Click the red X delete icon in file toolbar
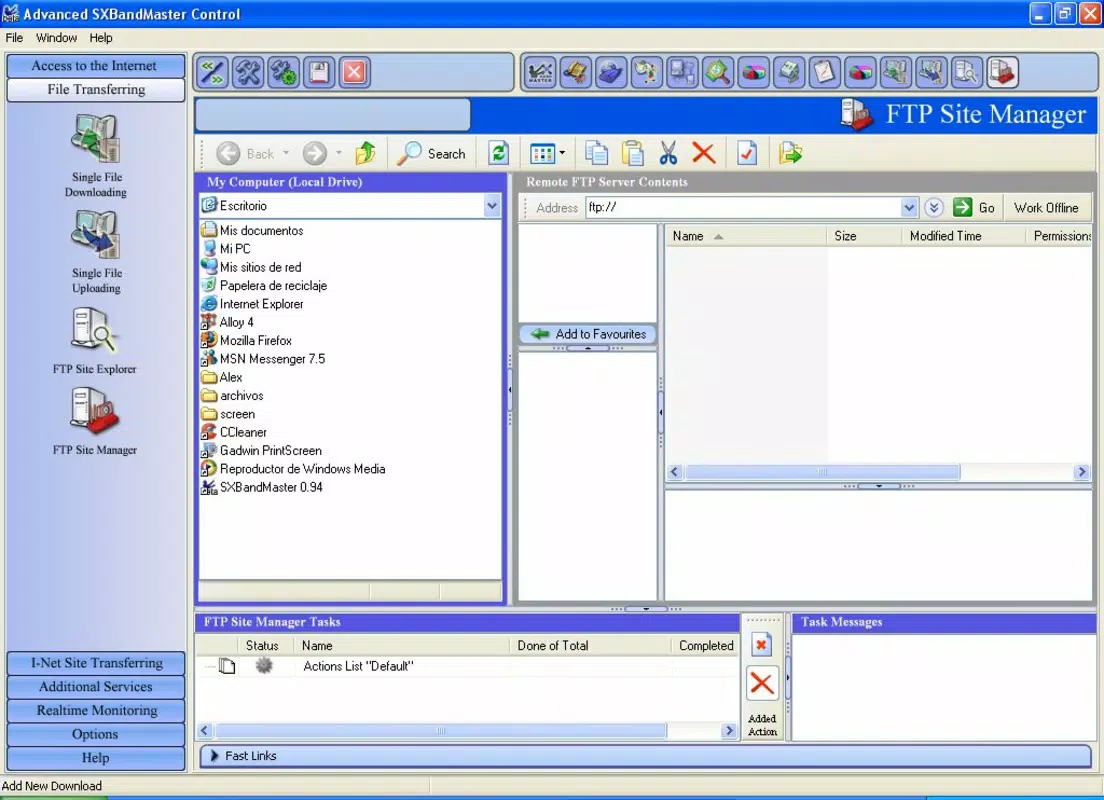 (703, 153)
